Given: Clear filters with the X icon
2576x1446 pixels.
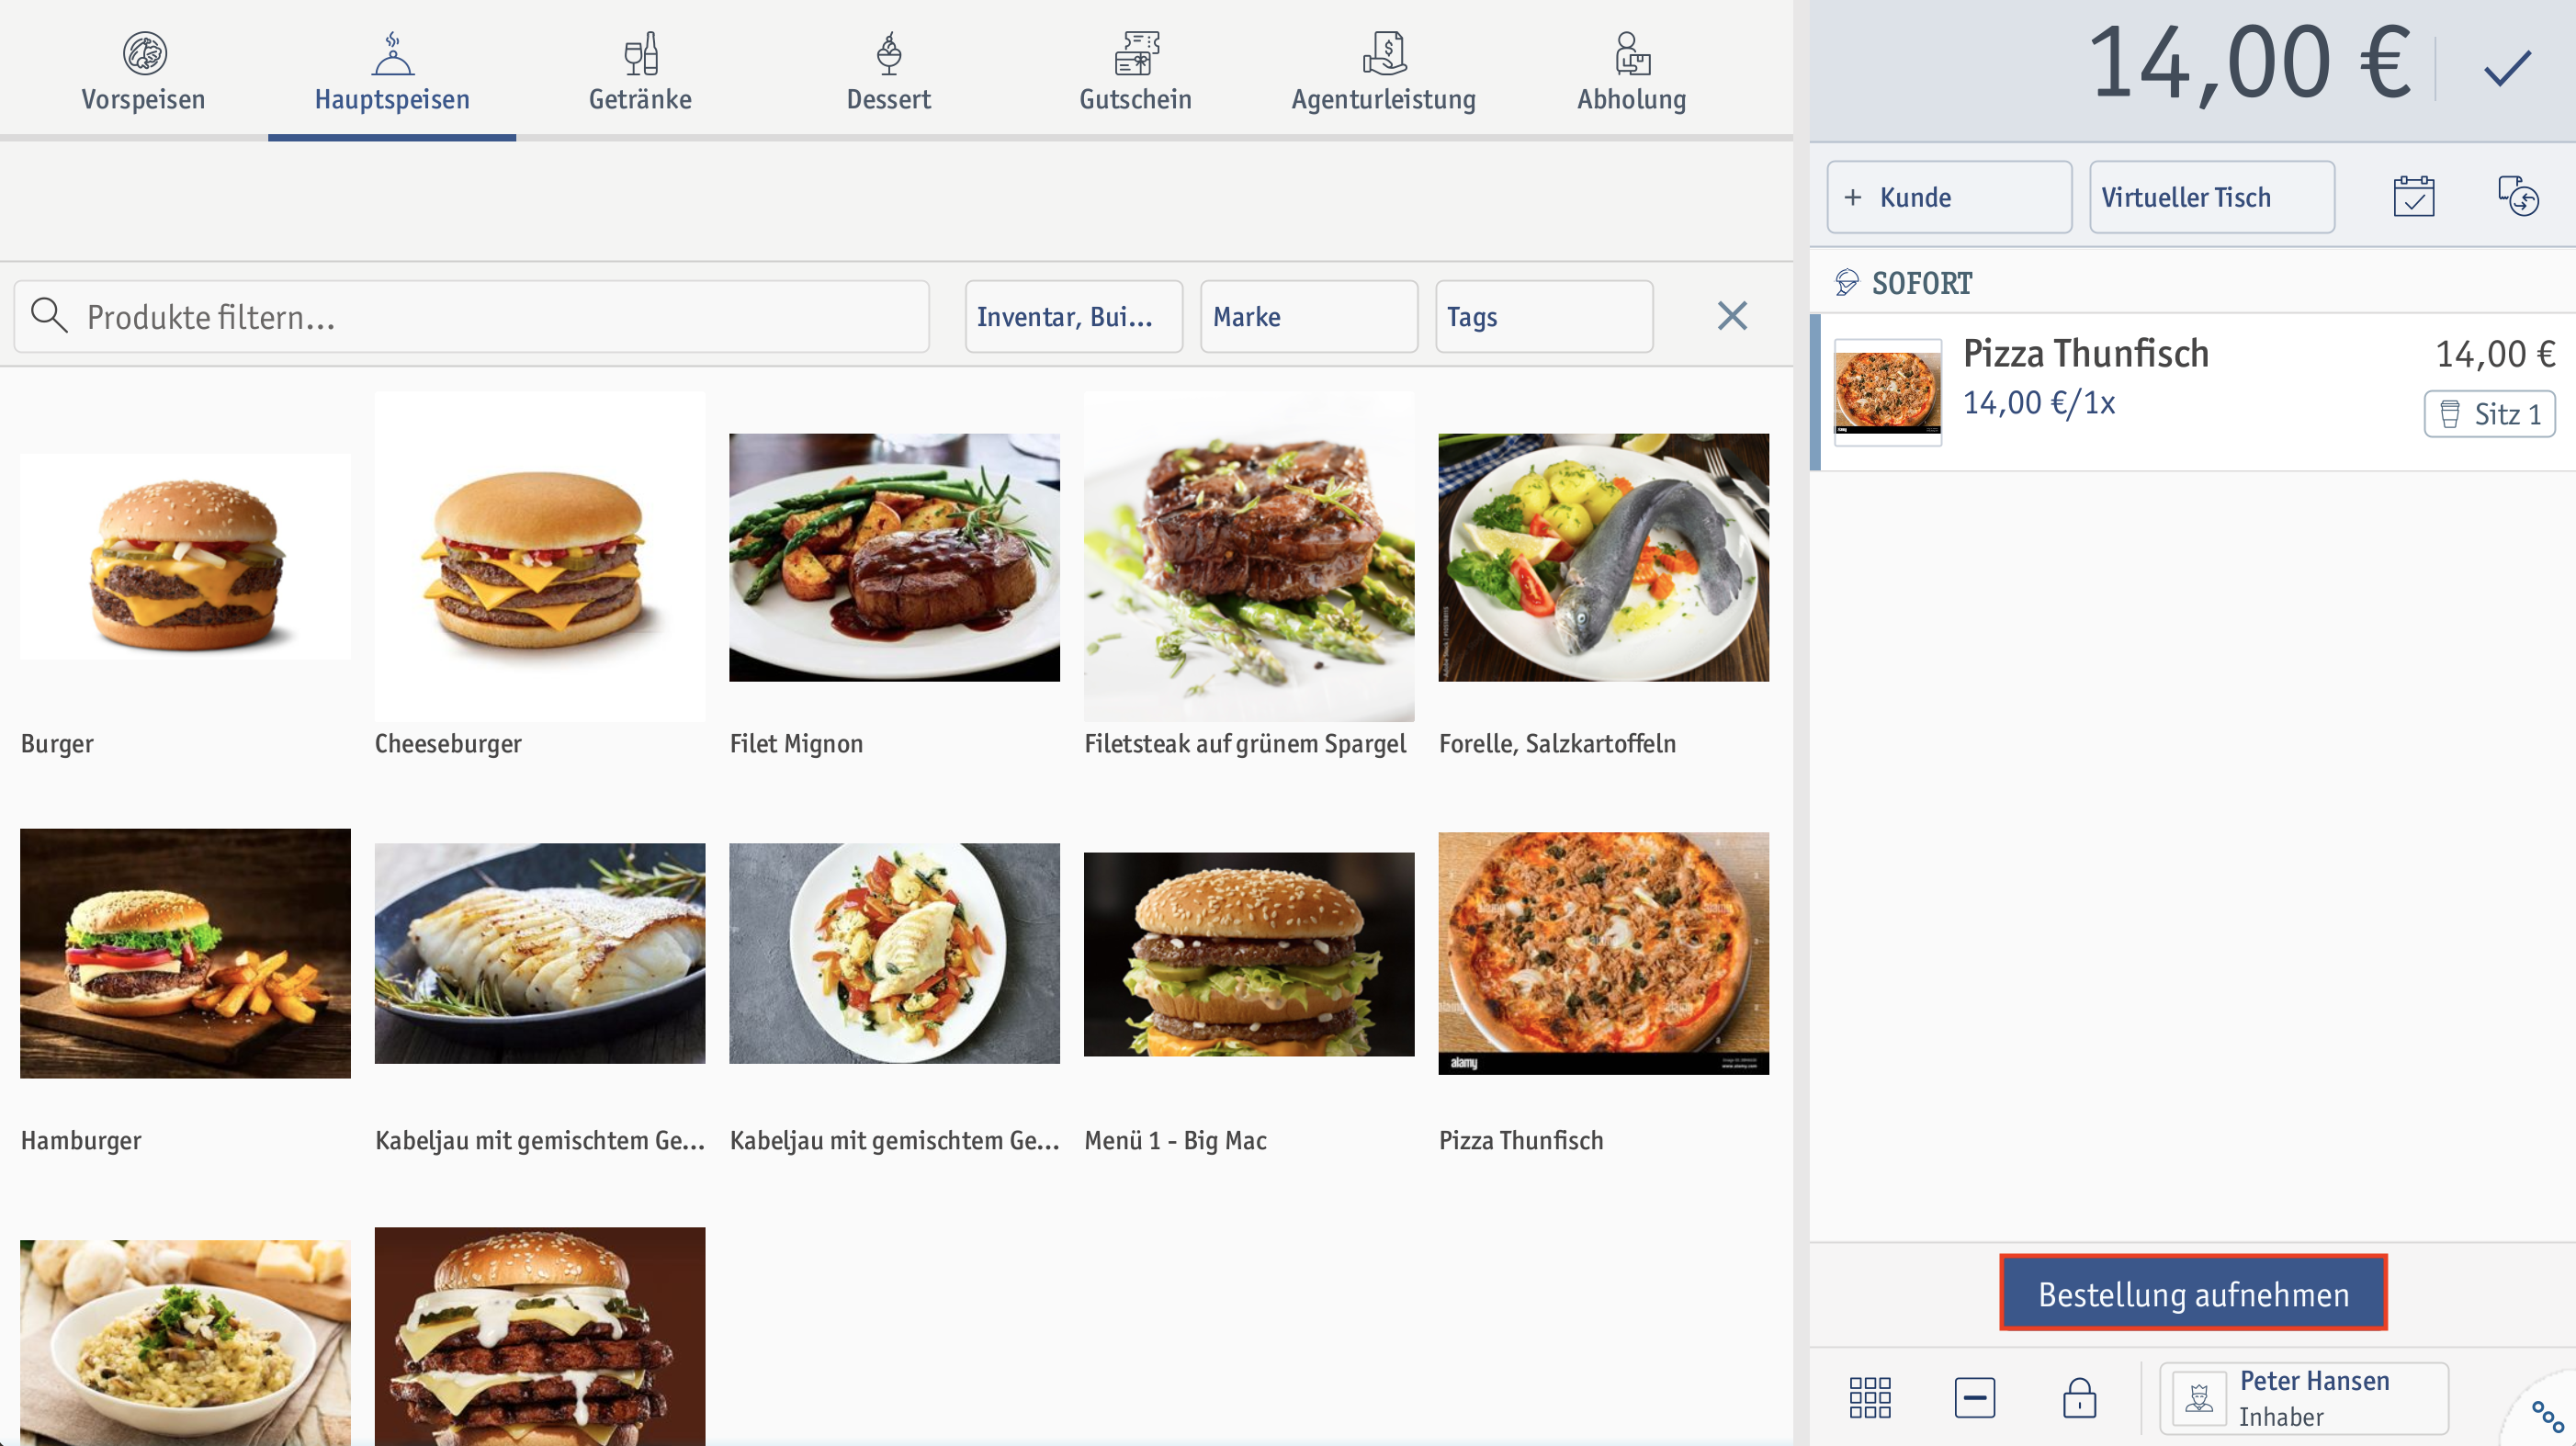Looking at the screenshot, I should tap(1732, 316).
